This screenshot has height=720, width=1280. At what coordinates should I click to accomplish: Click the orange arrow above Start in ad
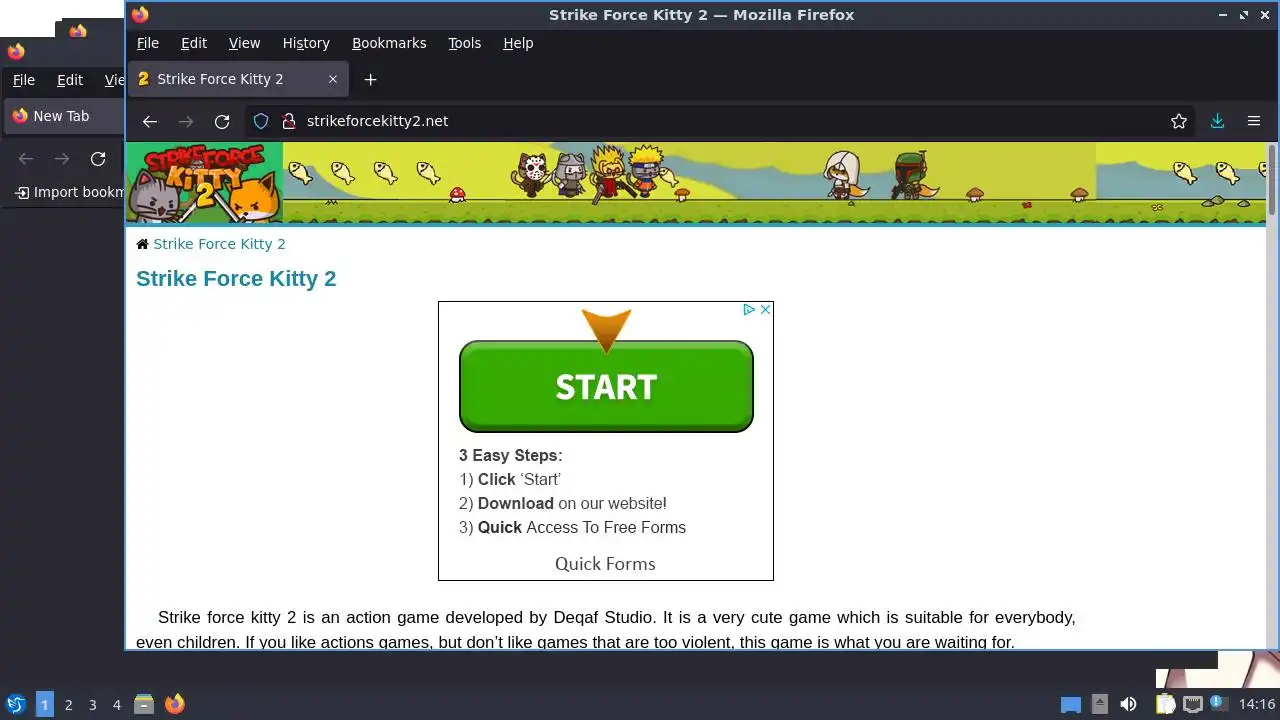(606, 331)
